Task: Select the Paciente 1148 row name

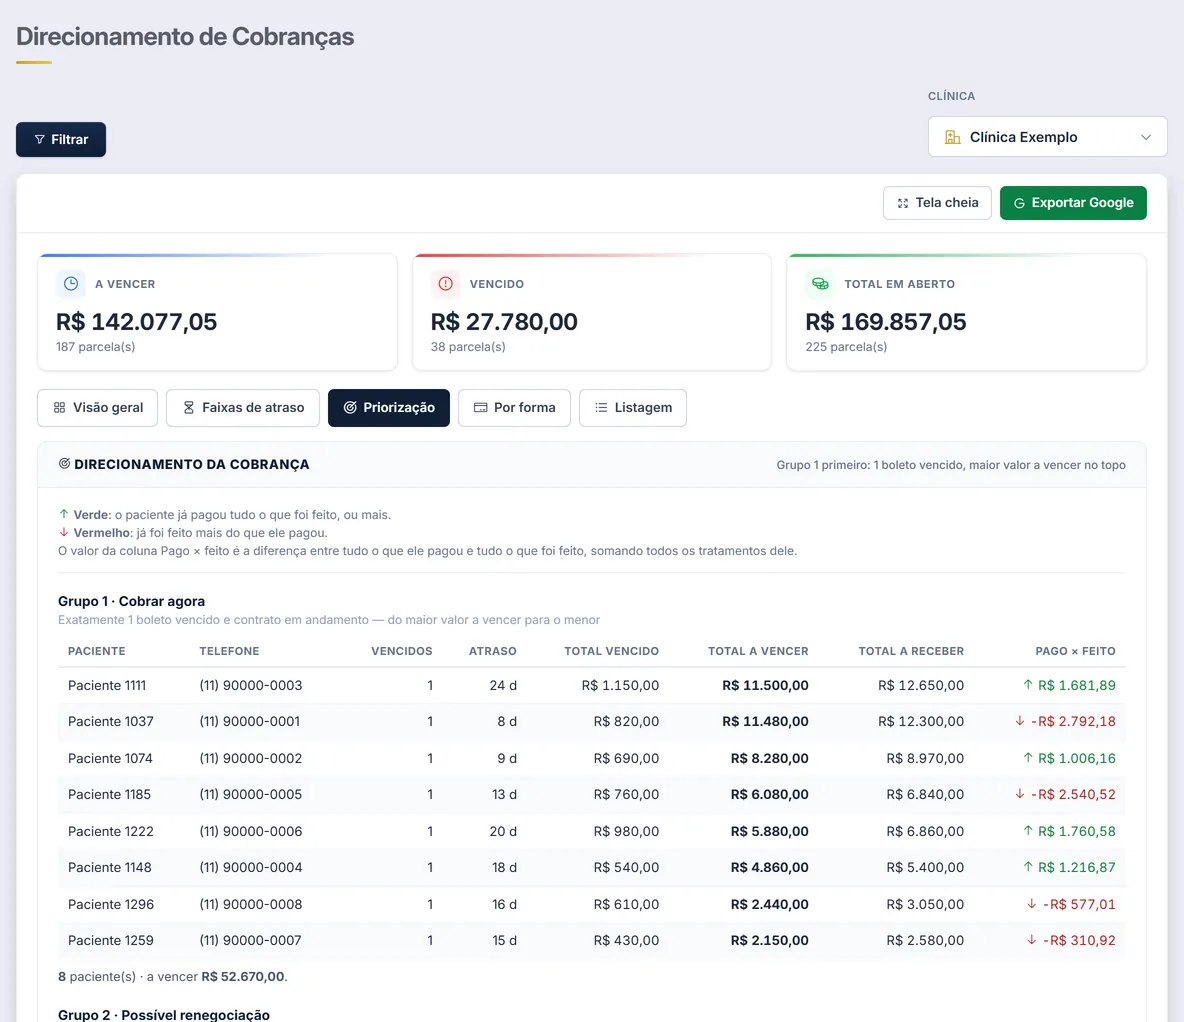Action: [109, 868]
